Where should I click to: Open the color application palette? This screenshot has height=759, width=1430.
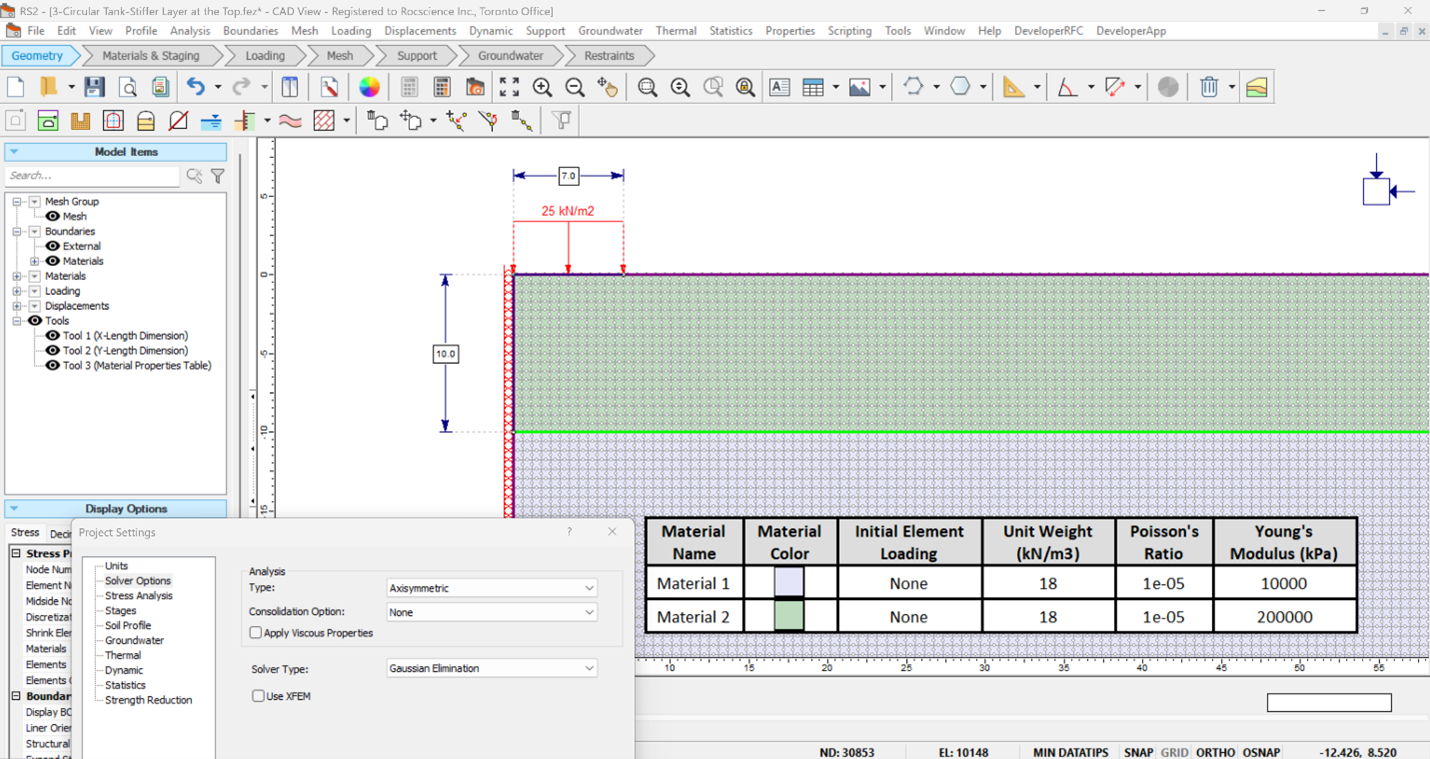[370, 87]
